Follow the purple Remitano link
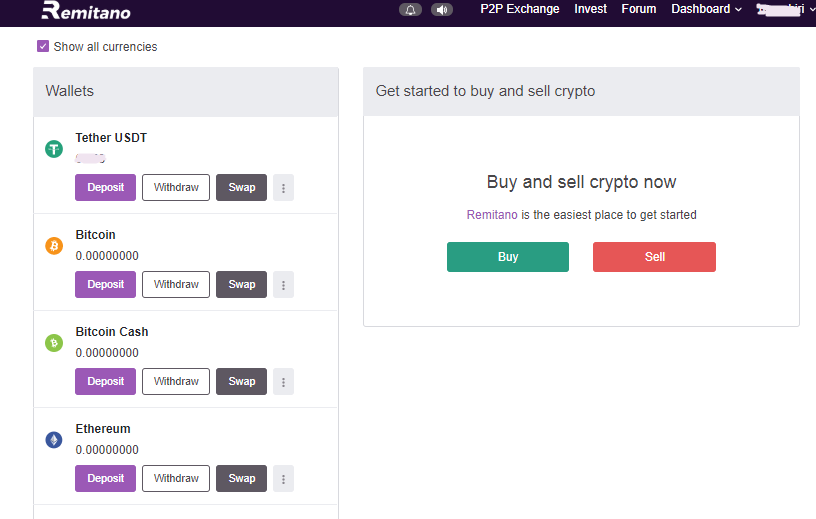The height and width of the screenshot is (519, 816). (x=492, y=214)
